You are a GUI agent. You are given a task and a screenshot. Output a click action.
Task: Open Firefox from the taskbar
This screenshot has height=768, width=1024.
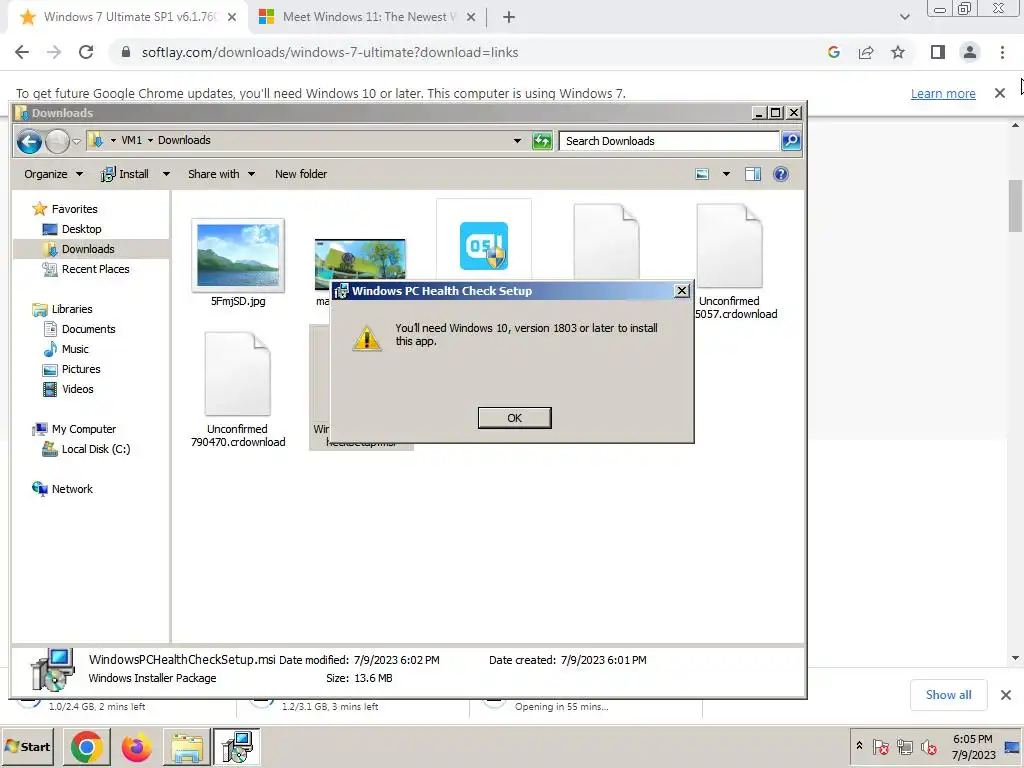(136, 747)
